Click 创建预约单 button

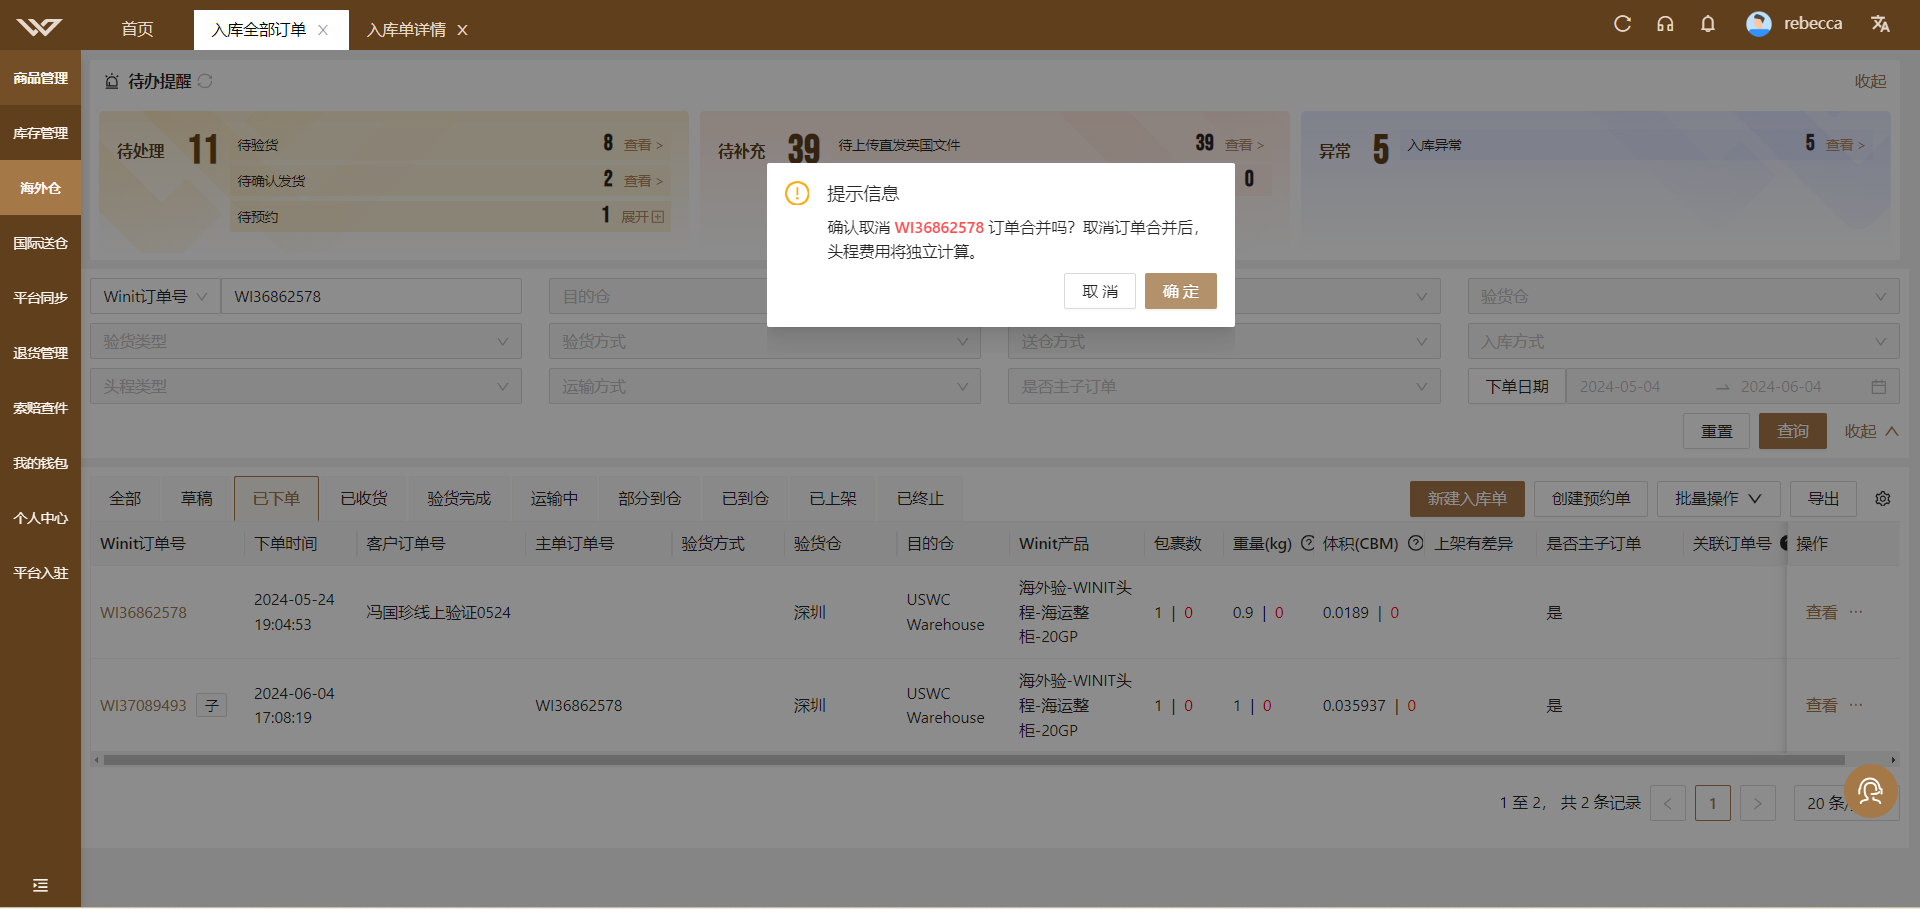pos(1591,498)
